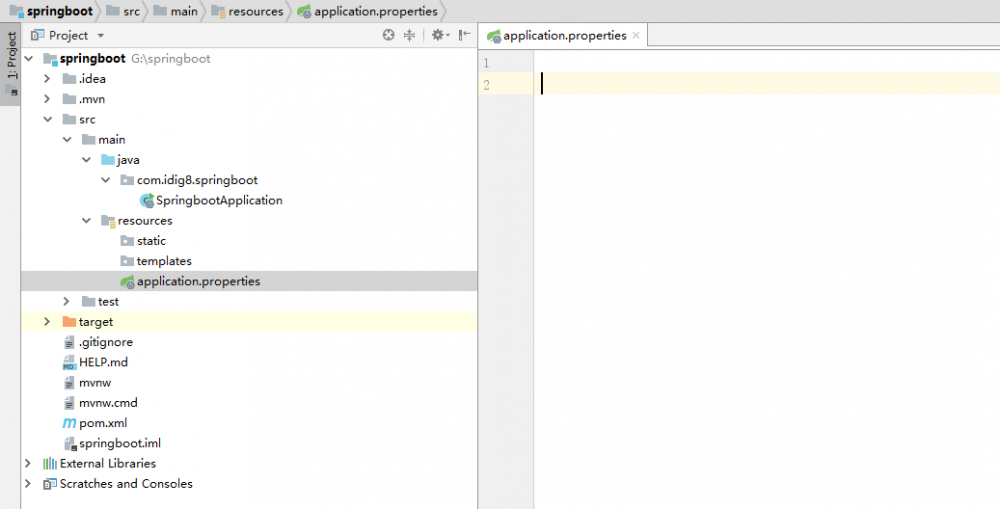Place cursor on highlighted editor line 2
1000x509 pixels.
[767, 84]
